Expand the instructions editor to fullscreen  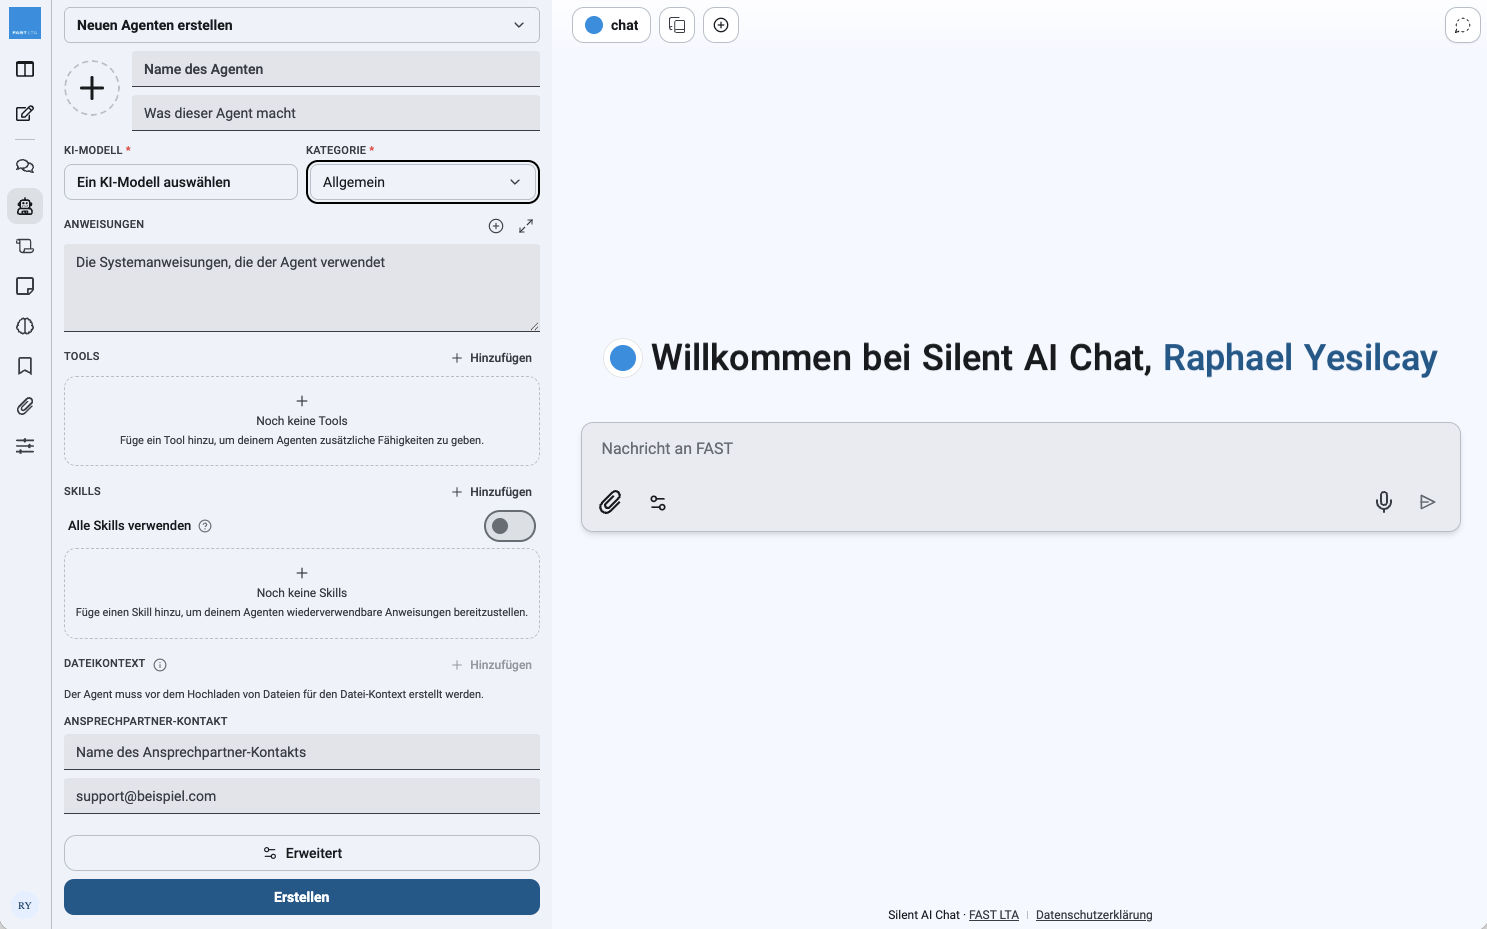pos(526,226)
